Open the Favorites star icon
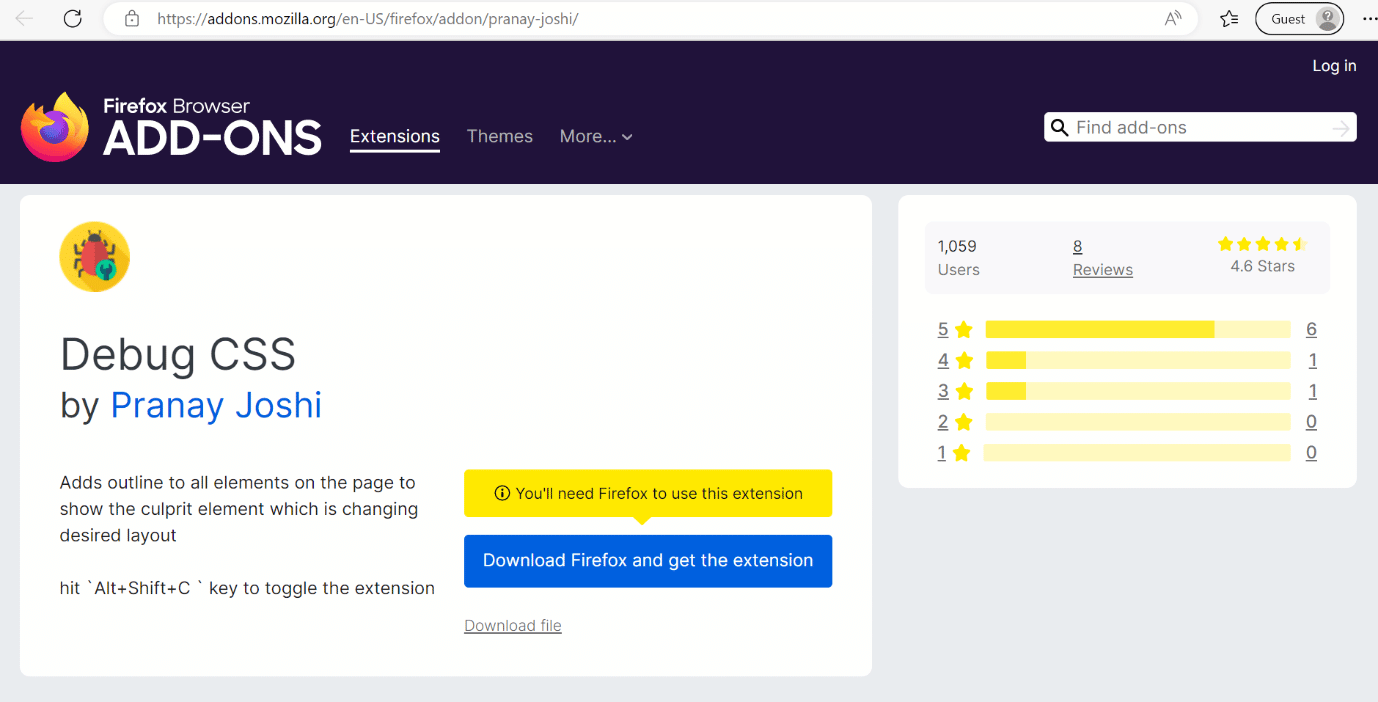Image resolution: width=1378 pixels, height=702 pixels. click(1229, 19)
